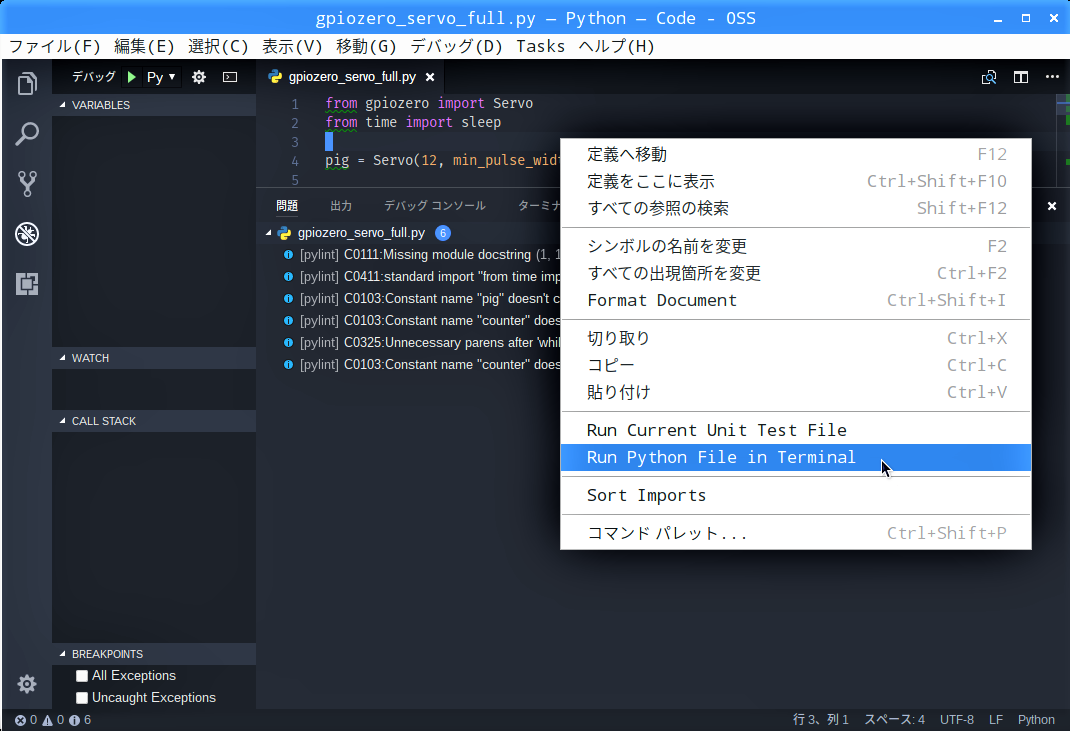The height and width of the screenshot is (731, 1070).
Task: Enable the Uncaught Exceptions breakpoint checkbox
Action: pyautogui.click(x=82, y=698)
